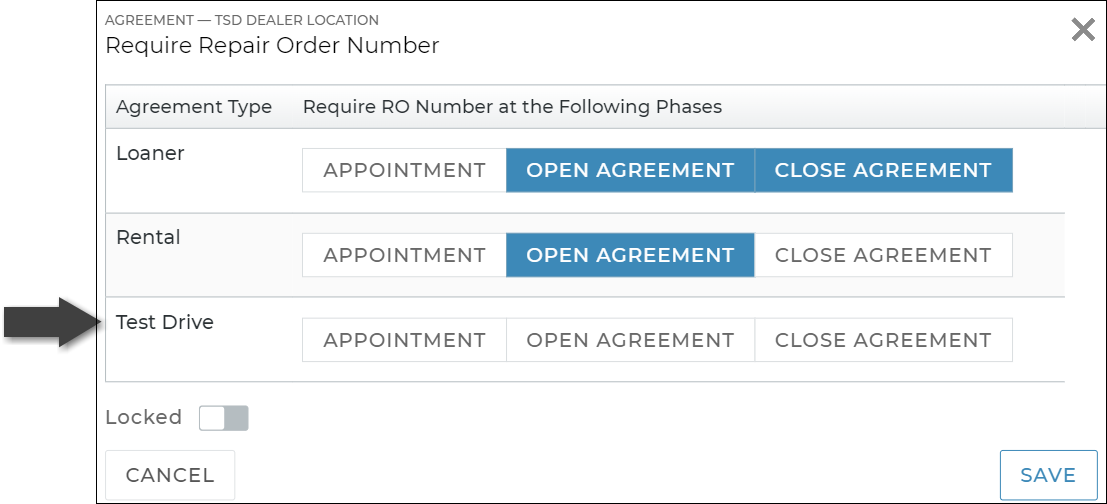This screenshot has width=1107, height=504.
Task: Require RO at Appointment for Test Drive
Action: (x=404, y=340)
